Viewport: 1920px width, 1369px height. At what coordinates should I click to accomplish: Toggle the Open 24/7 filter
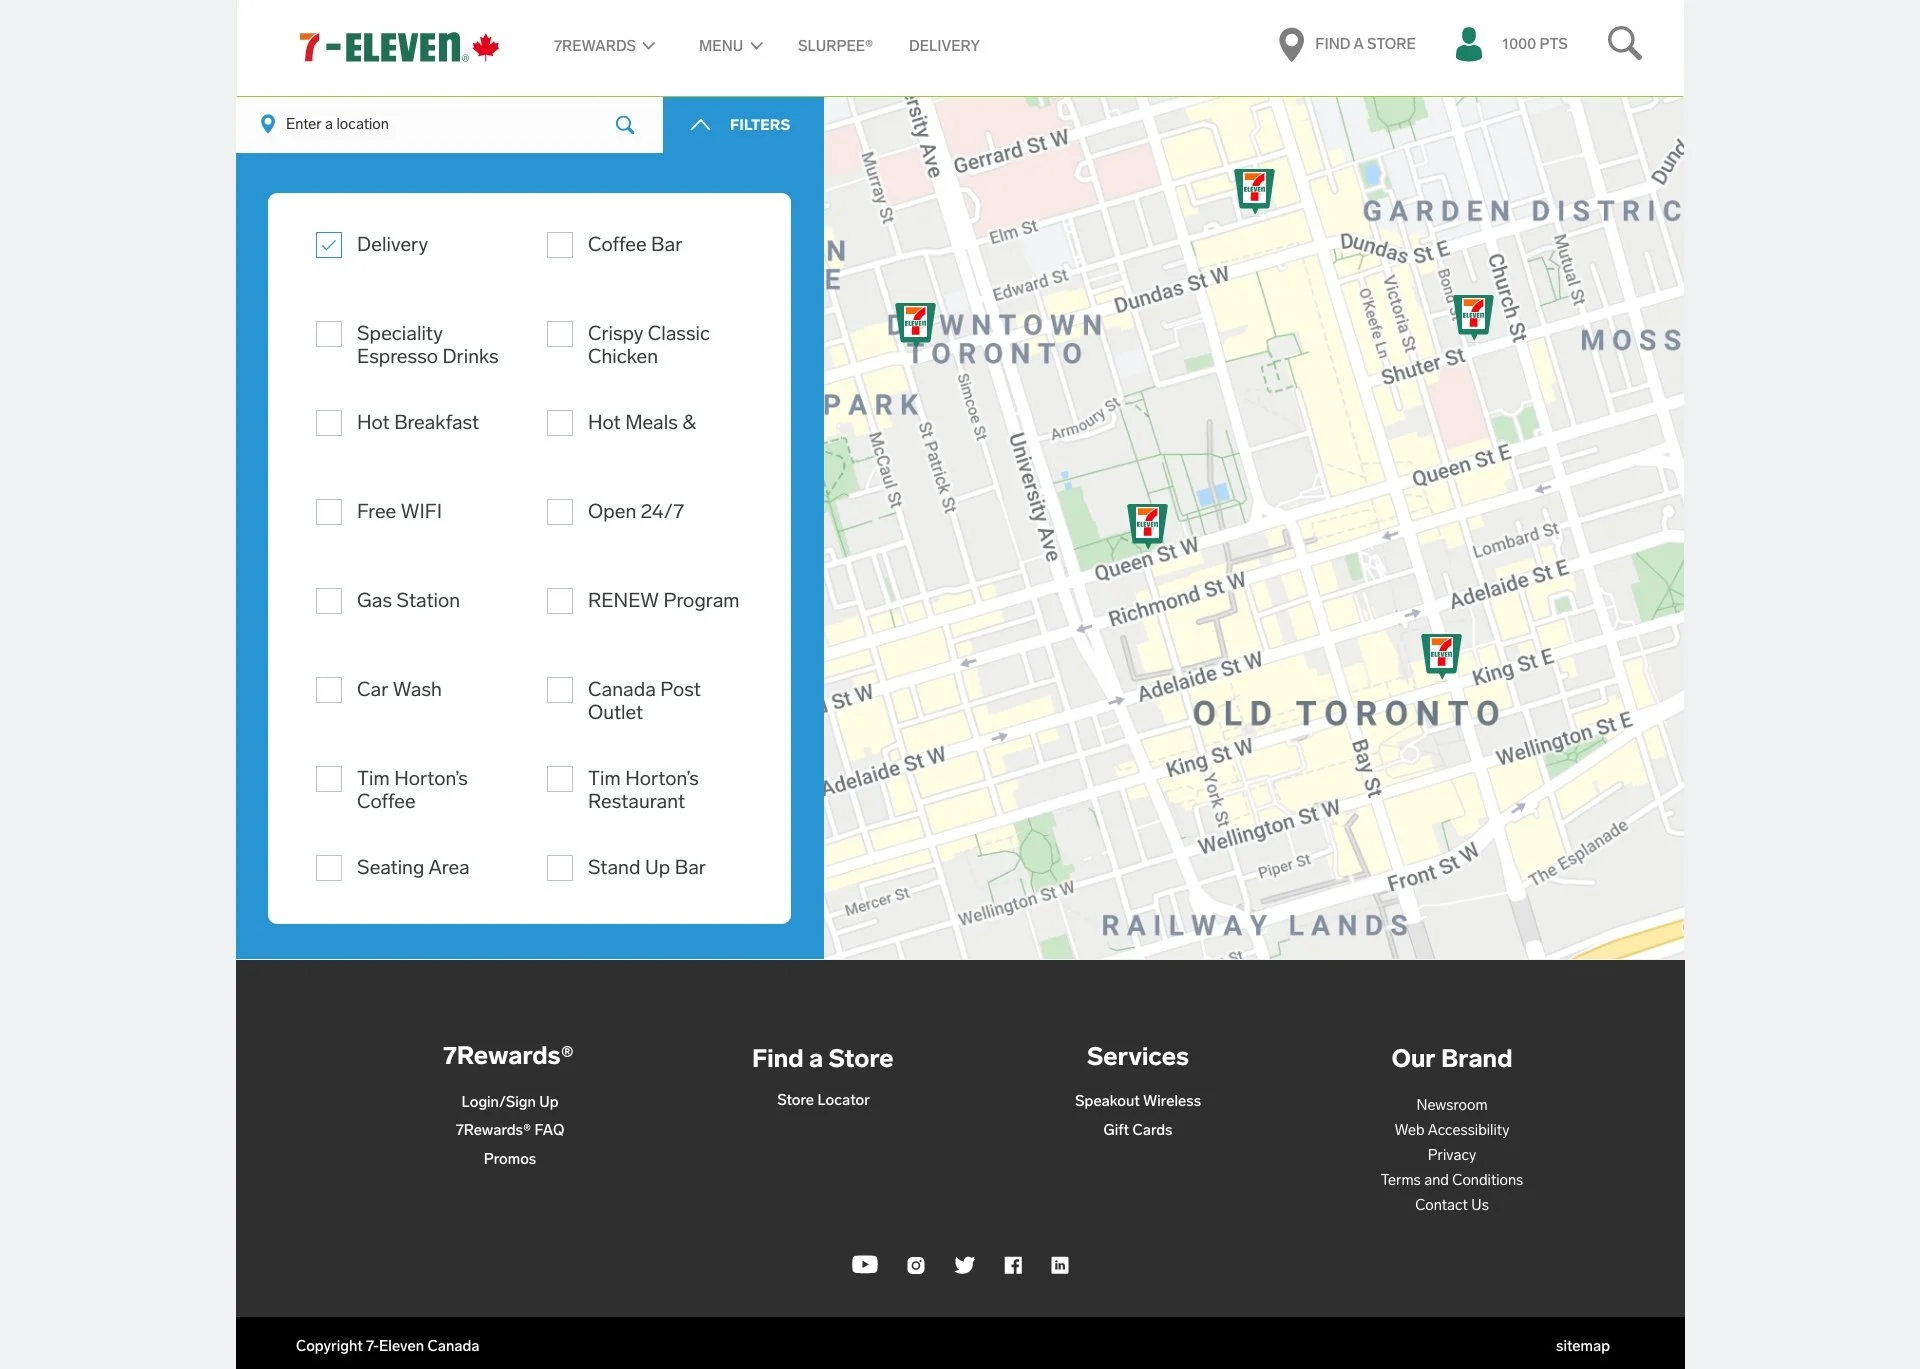pos(560,512)
